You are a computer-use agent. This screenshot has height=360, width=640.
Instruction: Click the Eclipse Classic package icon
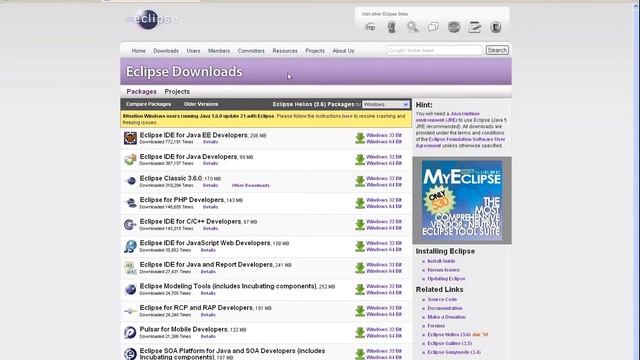(130, 181)
